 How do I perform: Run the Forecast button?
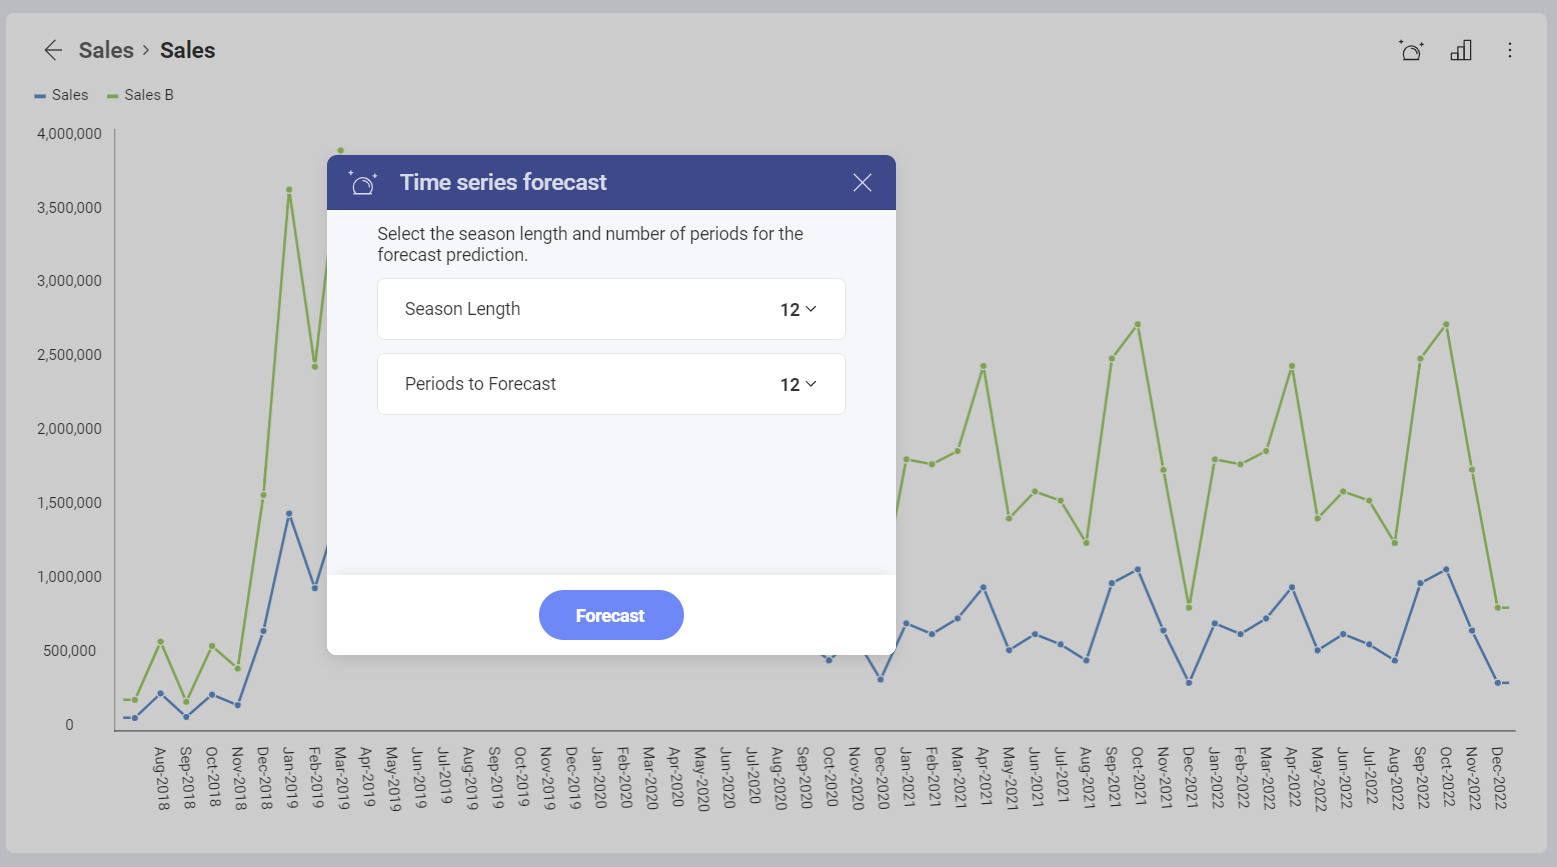pyautogui.click(x=611, y=615)
